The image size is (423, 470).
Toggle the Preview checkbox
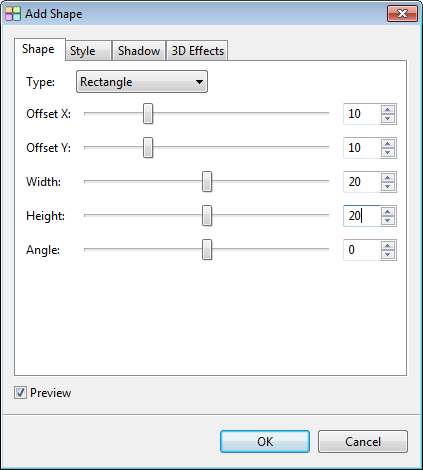point(20,393)
